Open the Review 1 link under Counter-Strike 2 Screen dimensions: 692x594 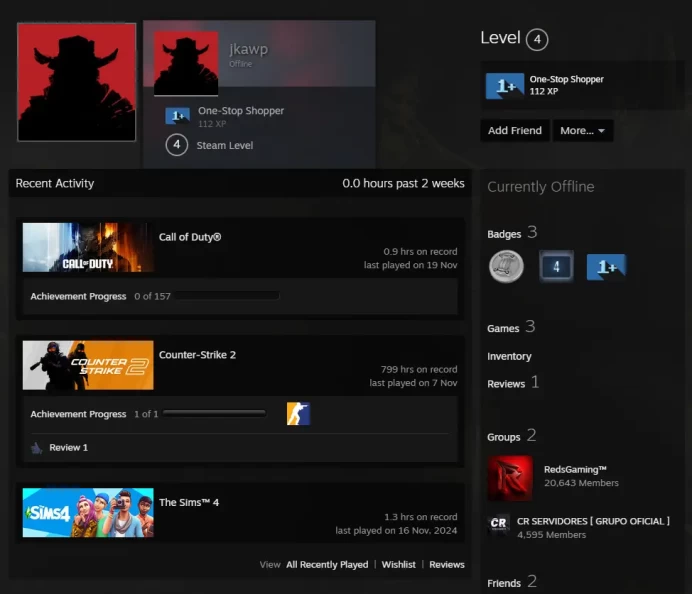(x=68, y=447)
